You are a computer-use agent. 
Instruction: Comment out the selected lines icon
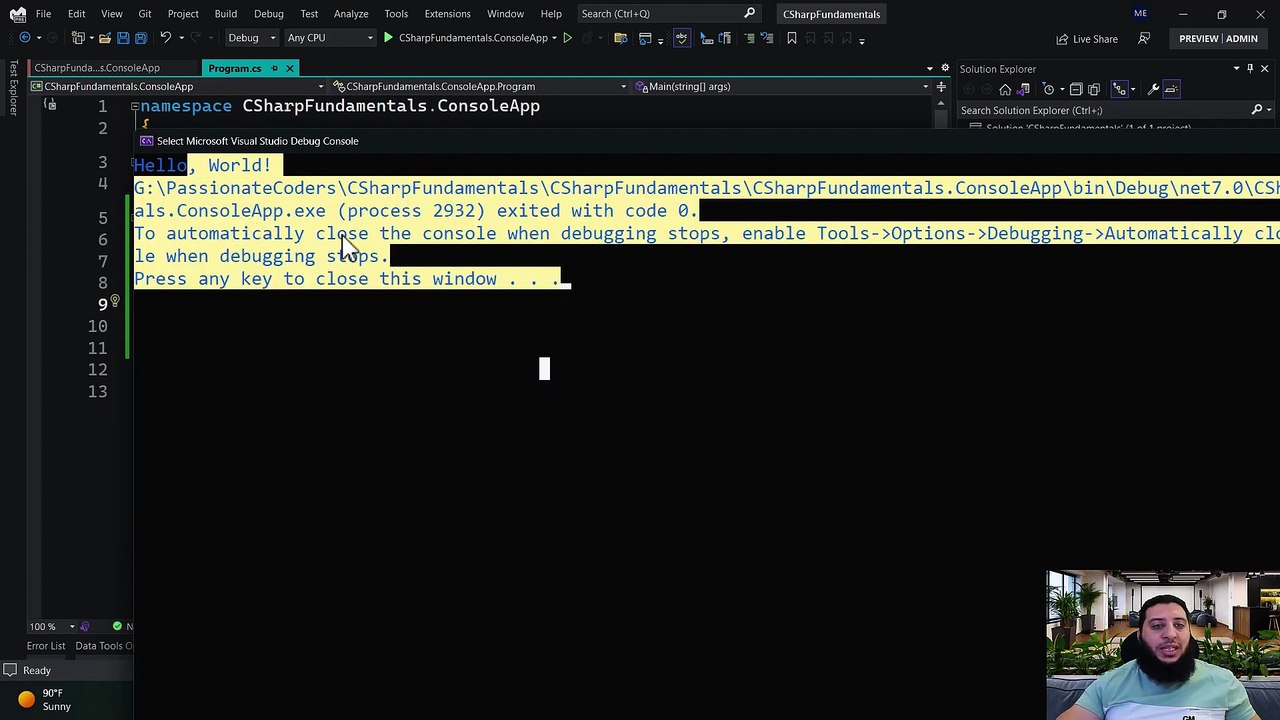[x=749, y=38]
